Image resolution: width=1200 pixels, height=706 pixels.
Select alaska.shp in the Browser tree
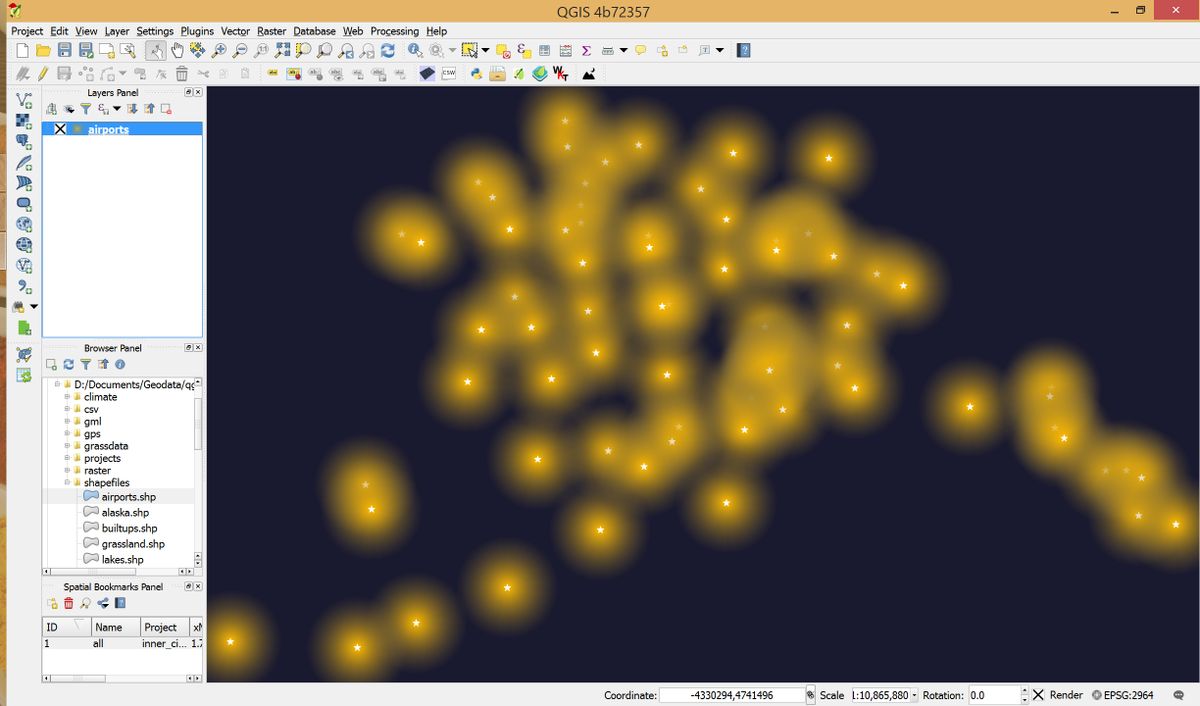(125, 512)
